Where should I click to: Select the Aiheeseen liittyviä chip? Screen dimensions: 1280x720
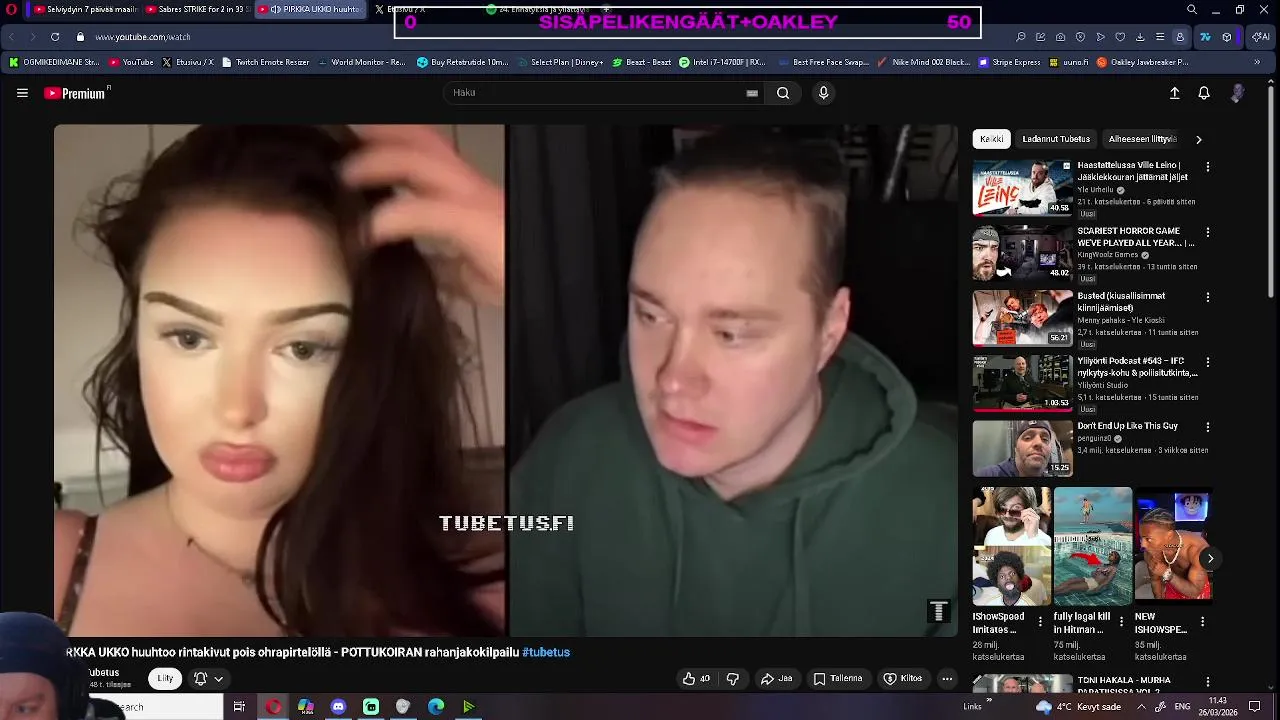tap(1142, 139)
